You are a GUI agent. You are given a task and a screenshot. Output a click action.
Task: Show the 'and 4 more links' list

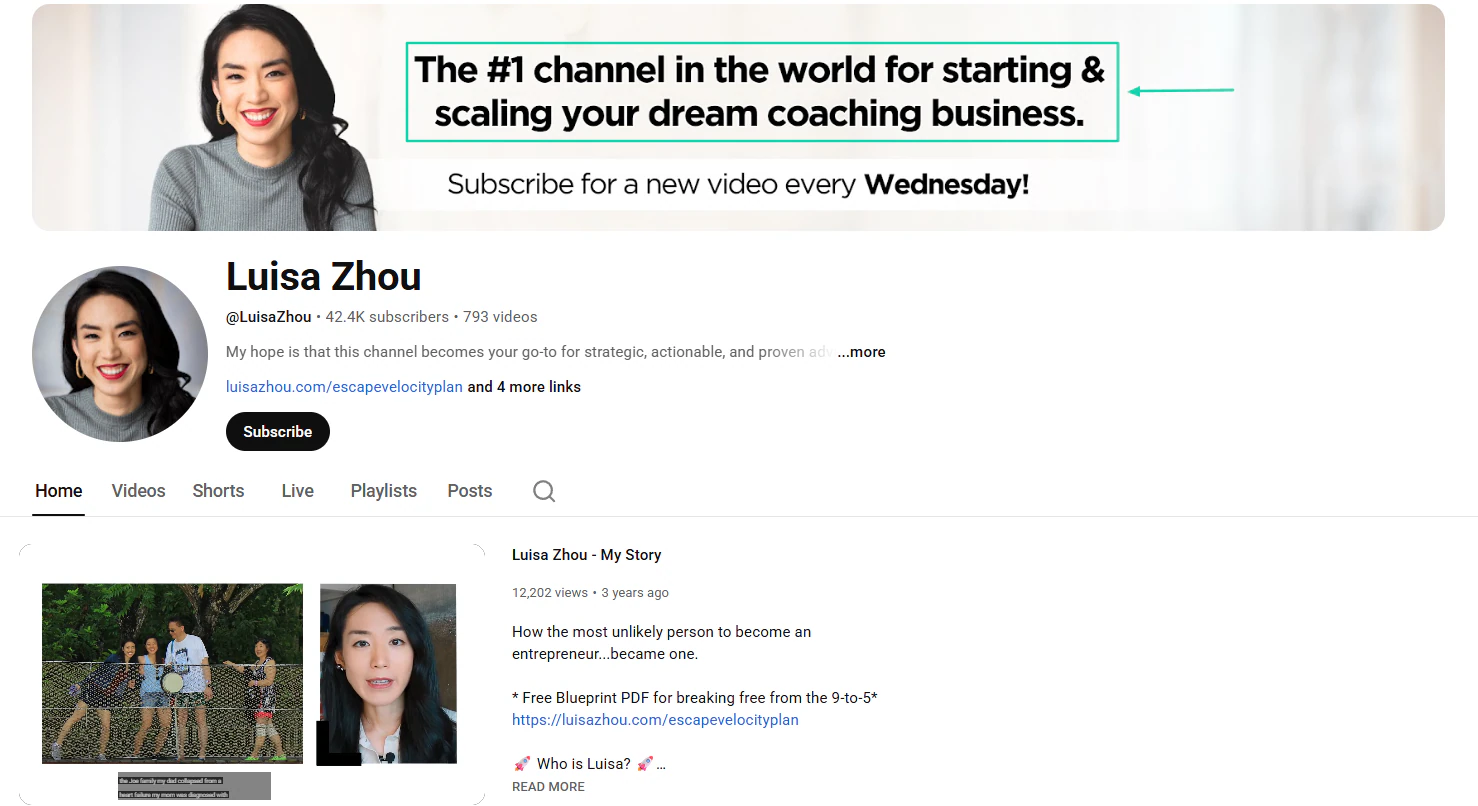click(x=524, y=387)
